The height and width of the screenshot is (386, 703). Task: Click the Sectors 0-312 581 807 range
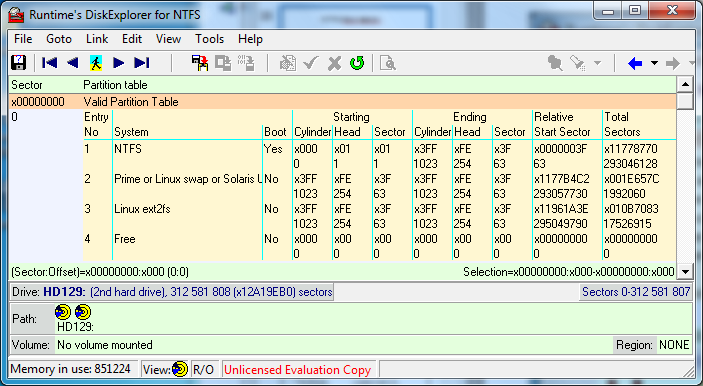pyautogui.click(x=636, y=292)
